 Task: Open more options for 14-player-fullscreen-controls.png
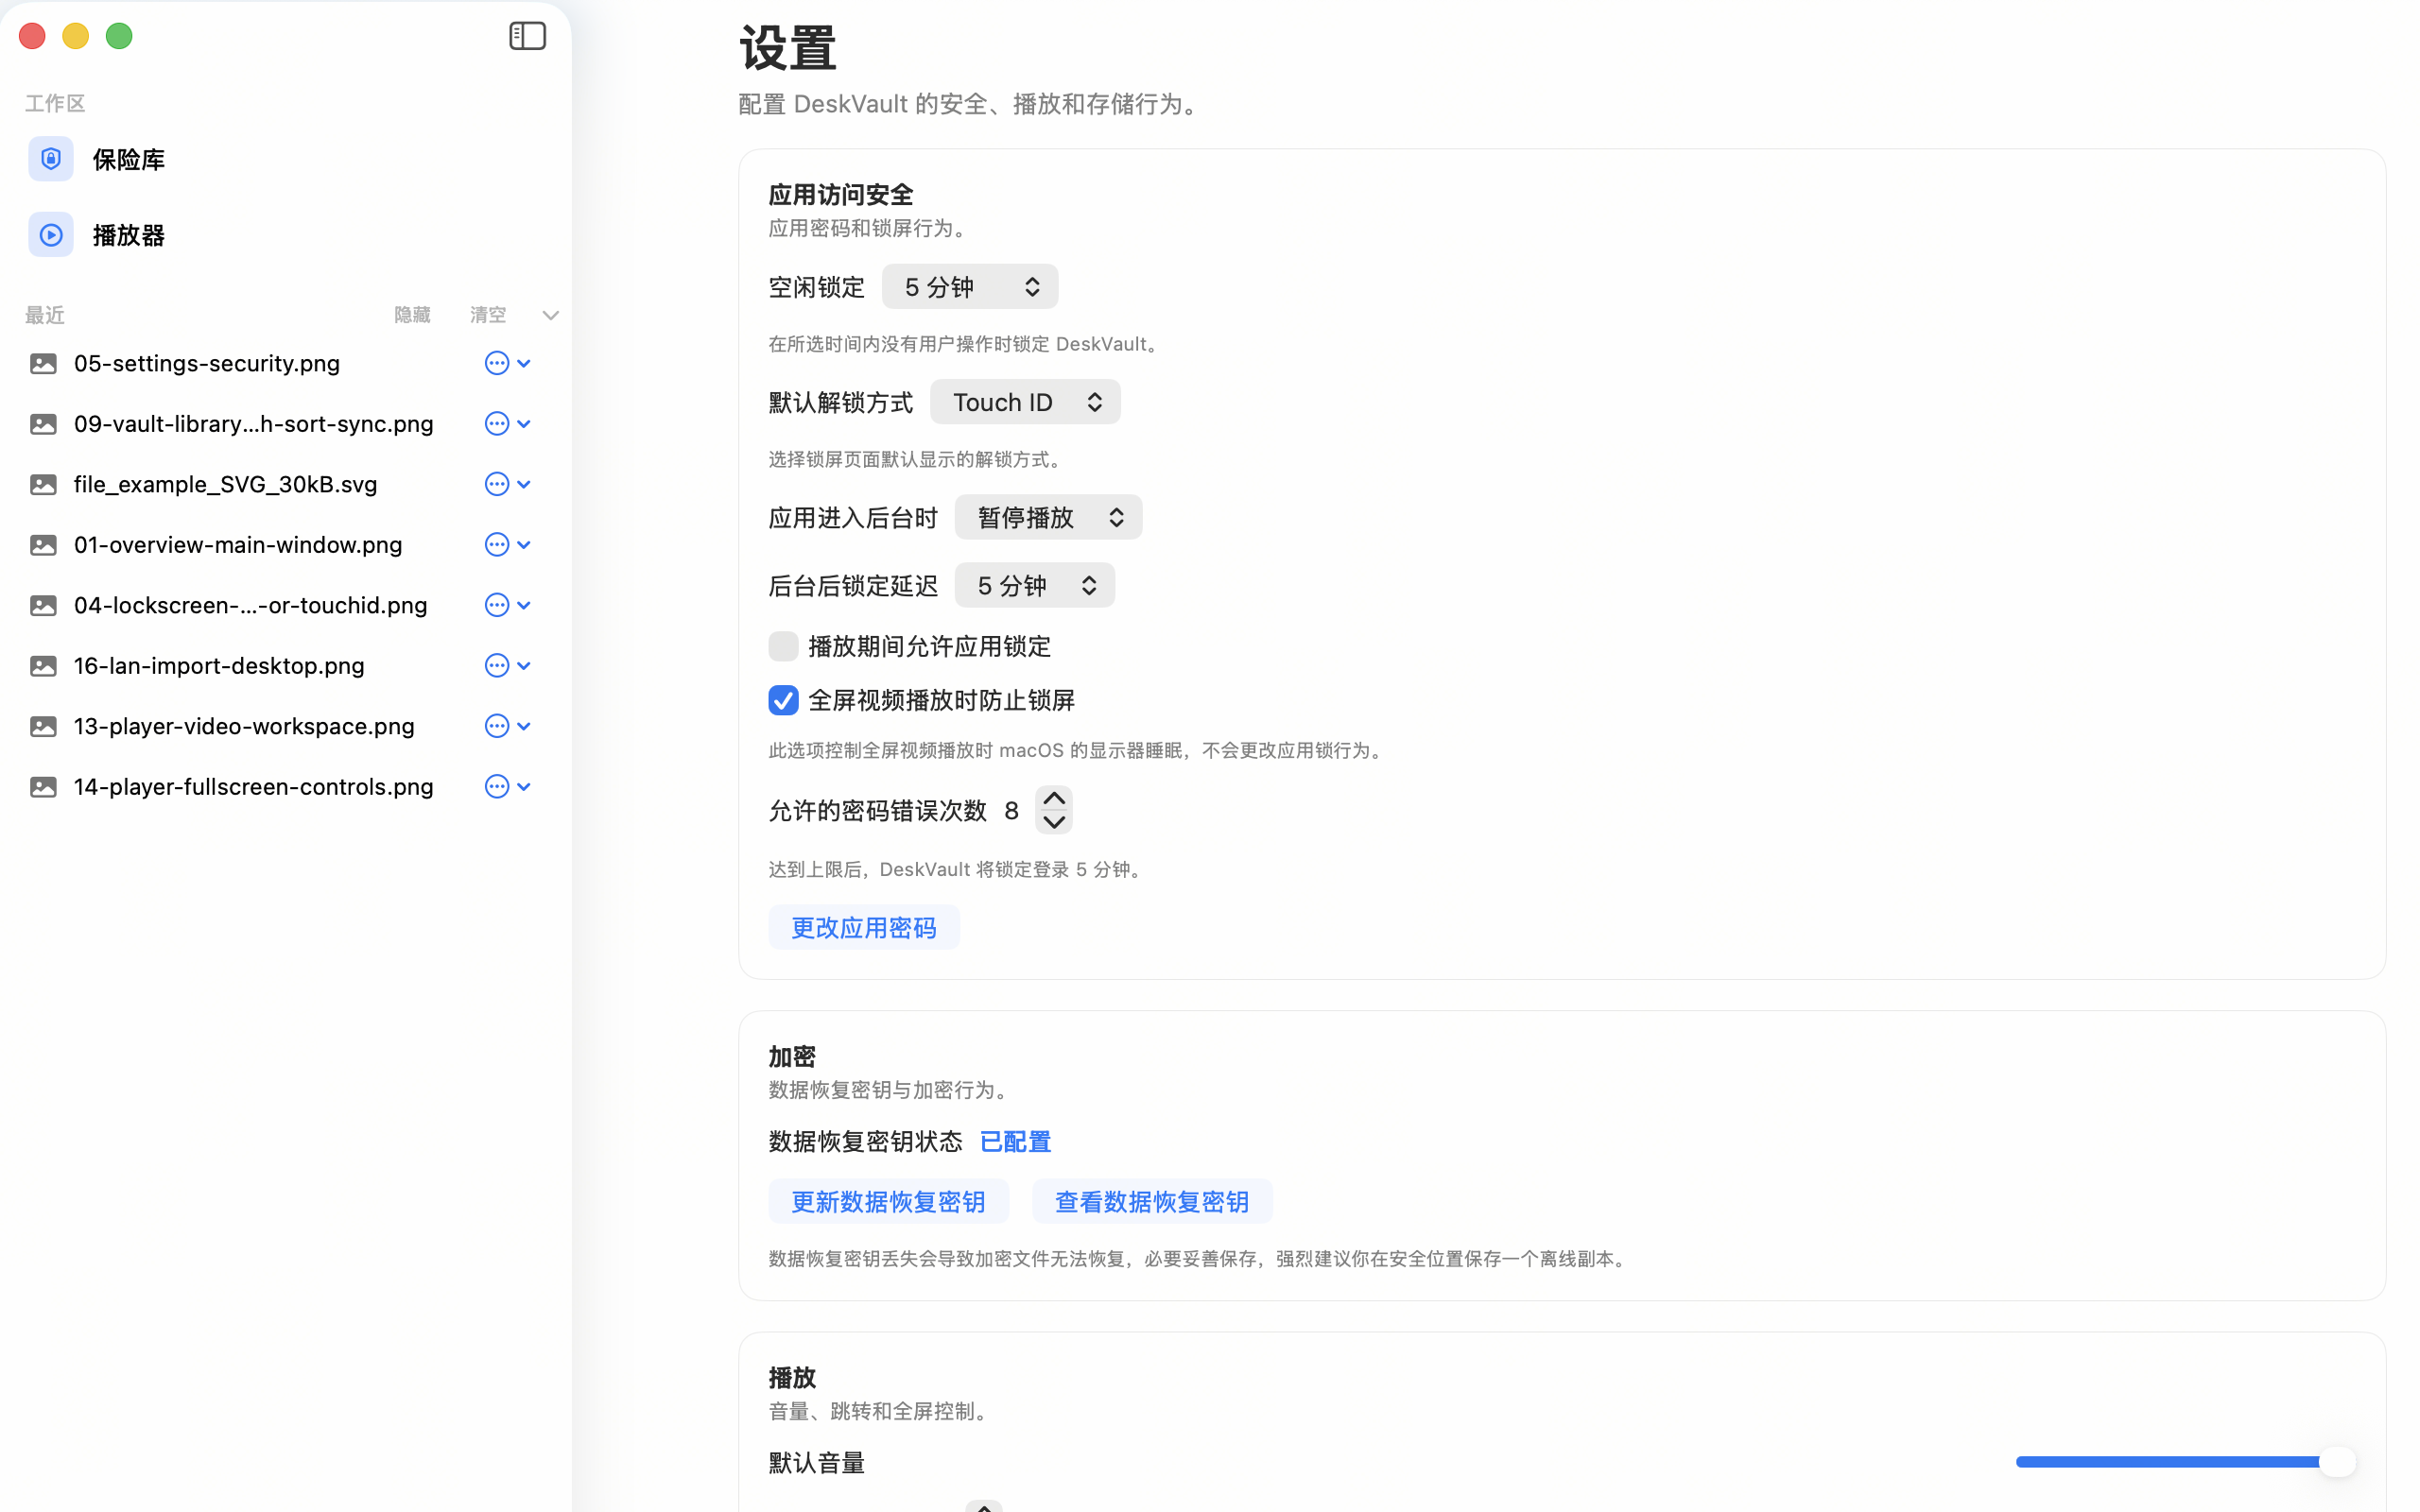click(x=496, y=786)
